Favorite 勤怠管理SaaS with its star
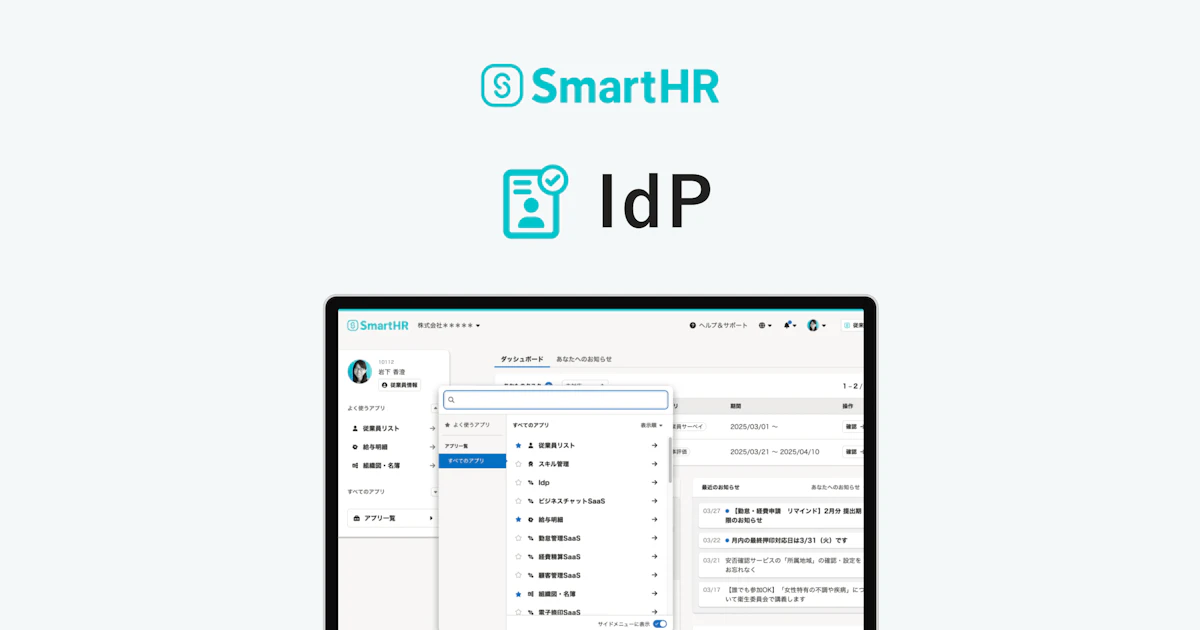This screenshot has height=630, width=1200. tap(518, 538)
